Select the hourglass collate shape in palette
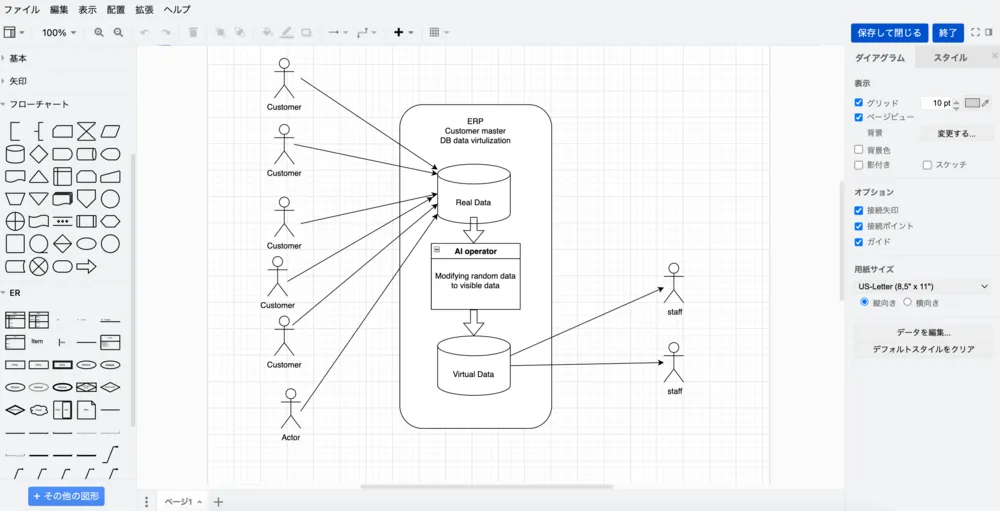Image resolution: width=1000 pixels, height=511 pixels. (x=87, y=132)
